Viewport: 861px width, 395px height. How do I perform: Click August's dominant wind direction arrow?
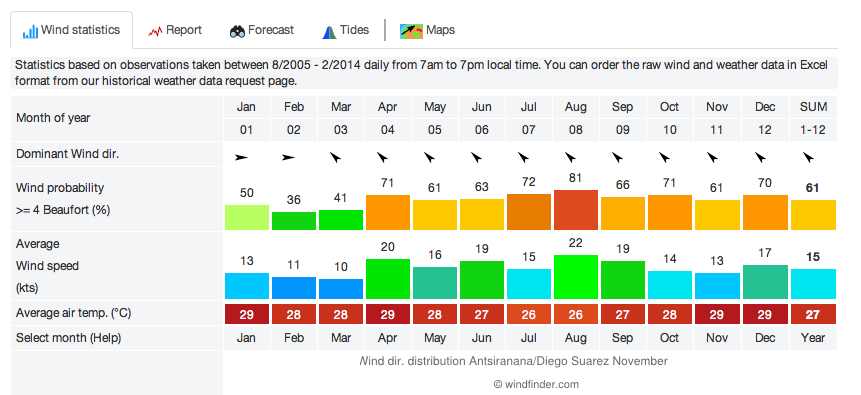(x=571, y=158)
